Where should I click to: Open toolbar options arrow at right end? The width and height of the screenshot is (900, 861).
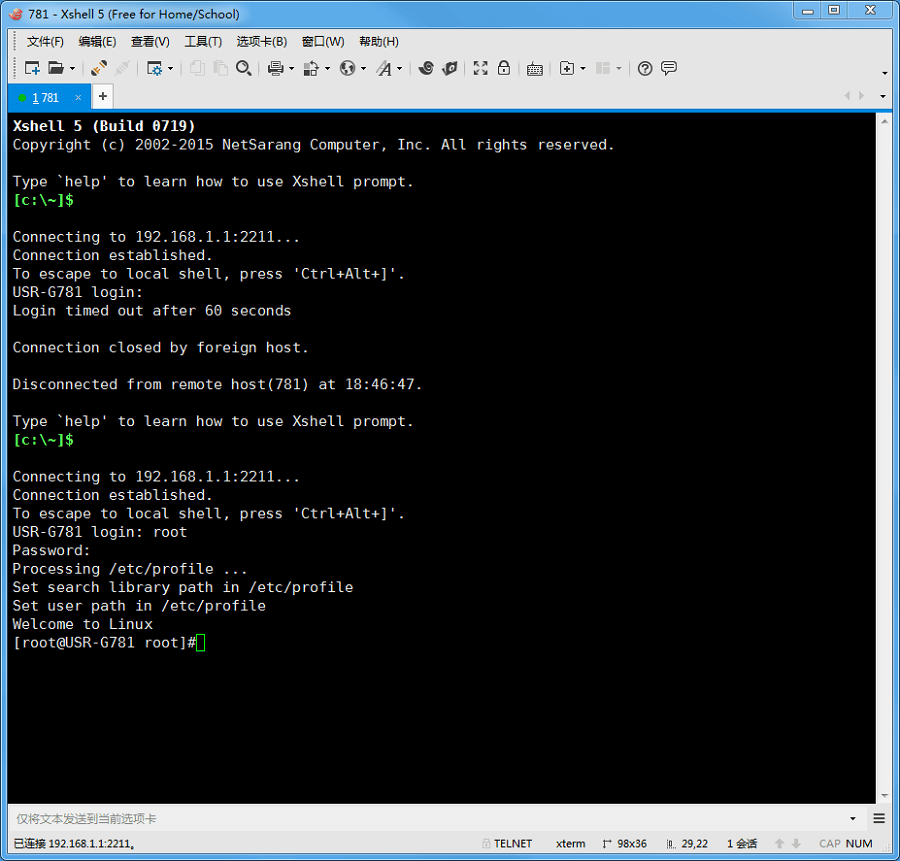885,73
